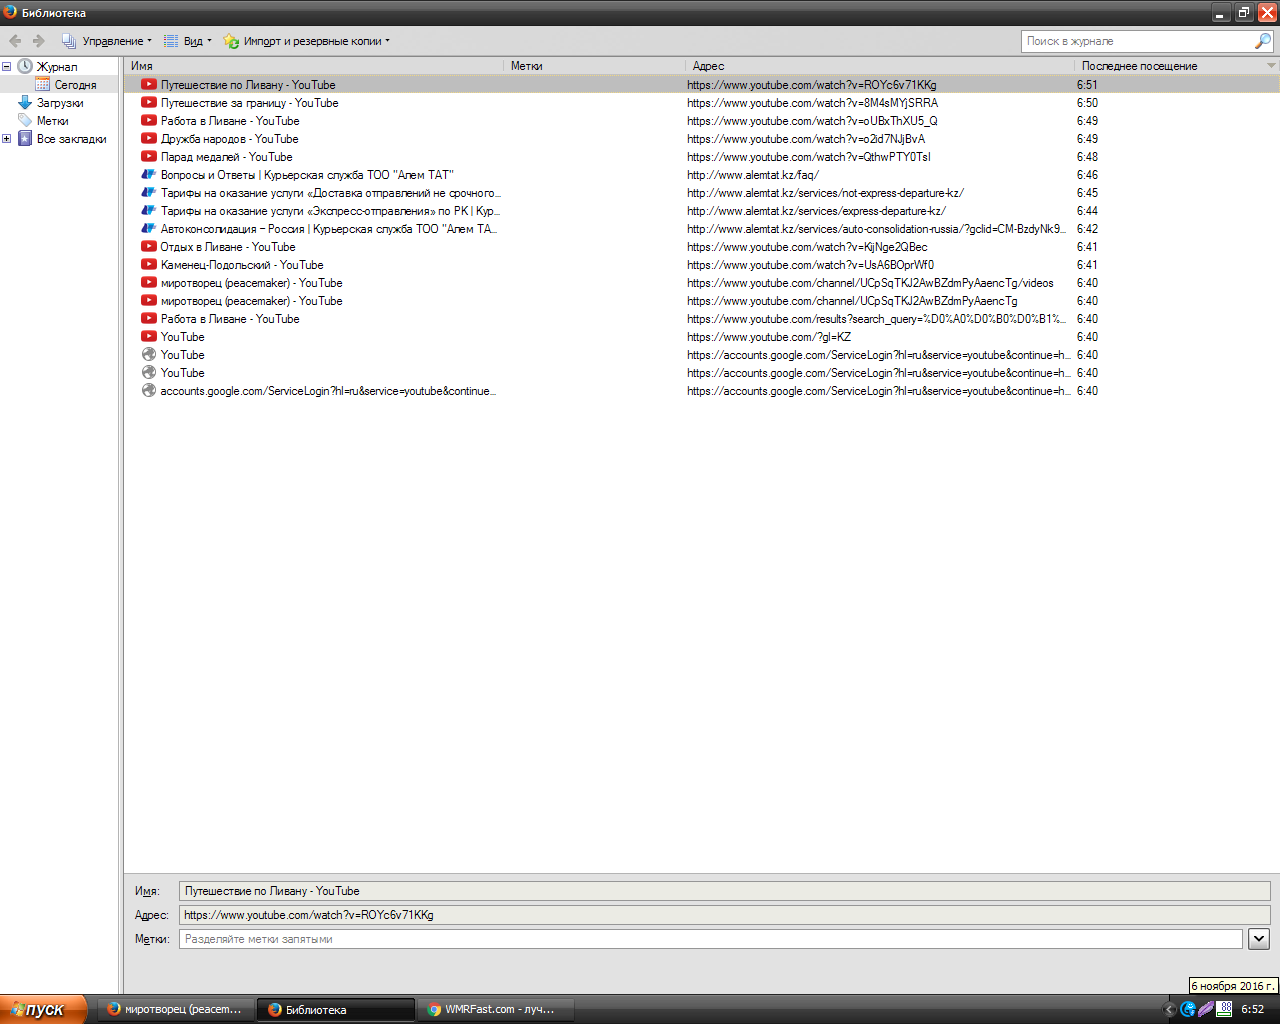The height and width of the screenshot is (1024, 1280).
Task: Click the 88 indicator icon in the system tray
Action: (x=1224, y=1009)
